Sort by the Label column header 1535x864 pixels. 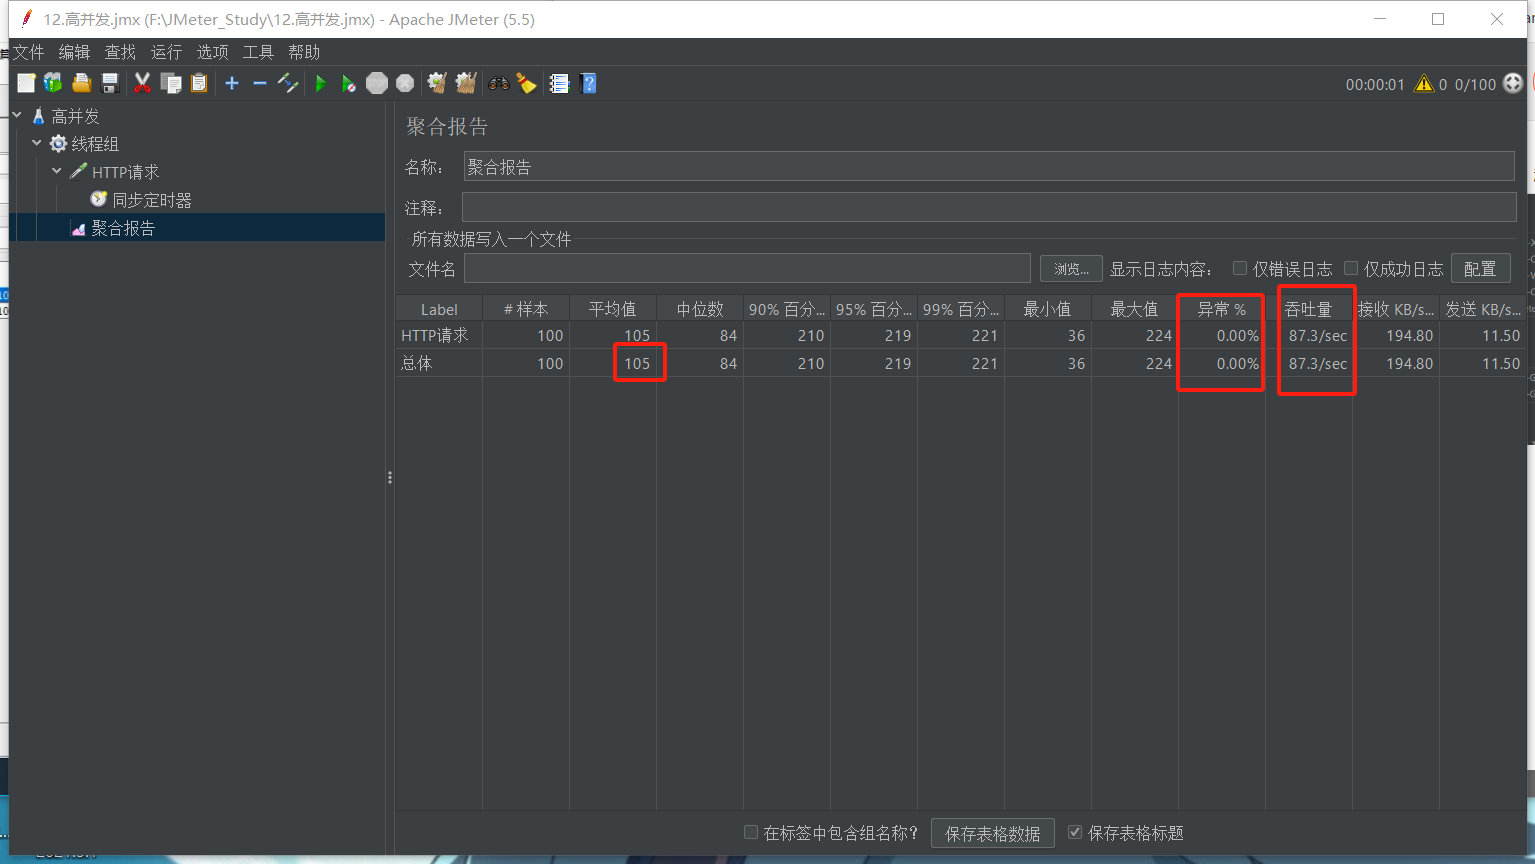[x=439, y=309]
